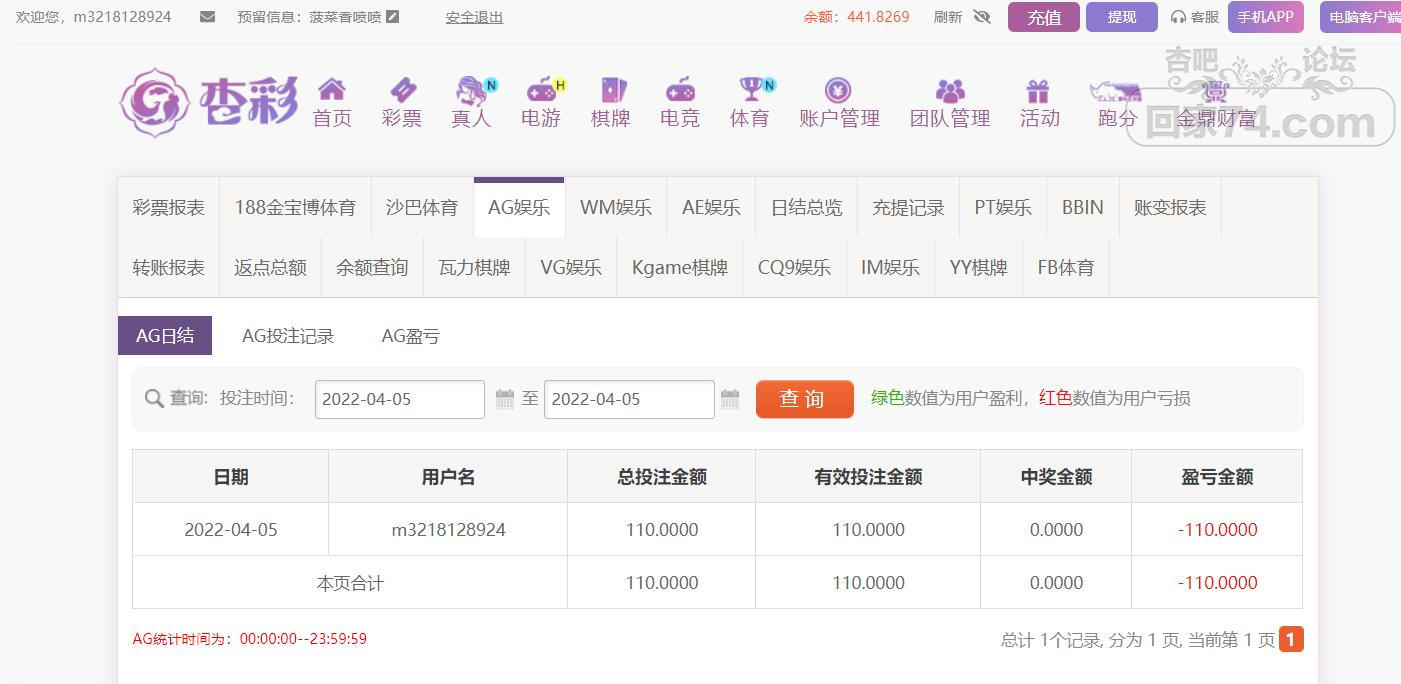Screen dimensions: 1401x684
Task: Open 团队管理 people icon
Action: pos(950,91)
